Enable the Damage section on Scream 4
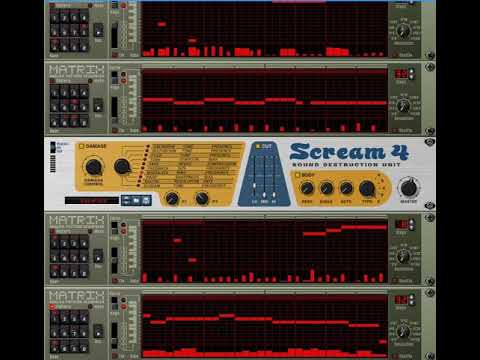The height and width of the screenshot is (360, 480). point(81,146)
